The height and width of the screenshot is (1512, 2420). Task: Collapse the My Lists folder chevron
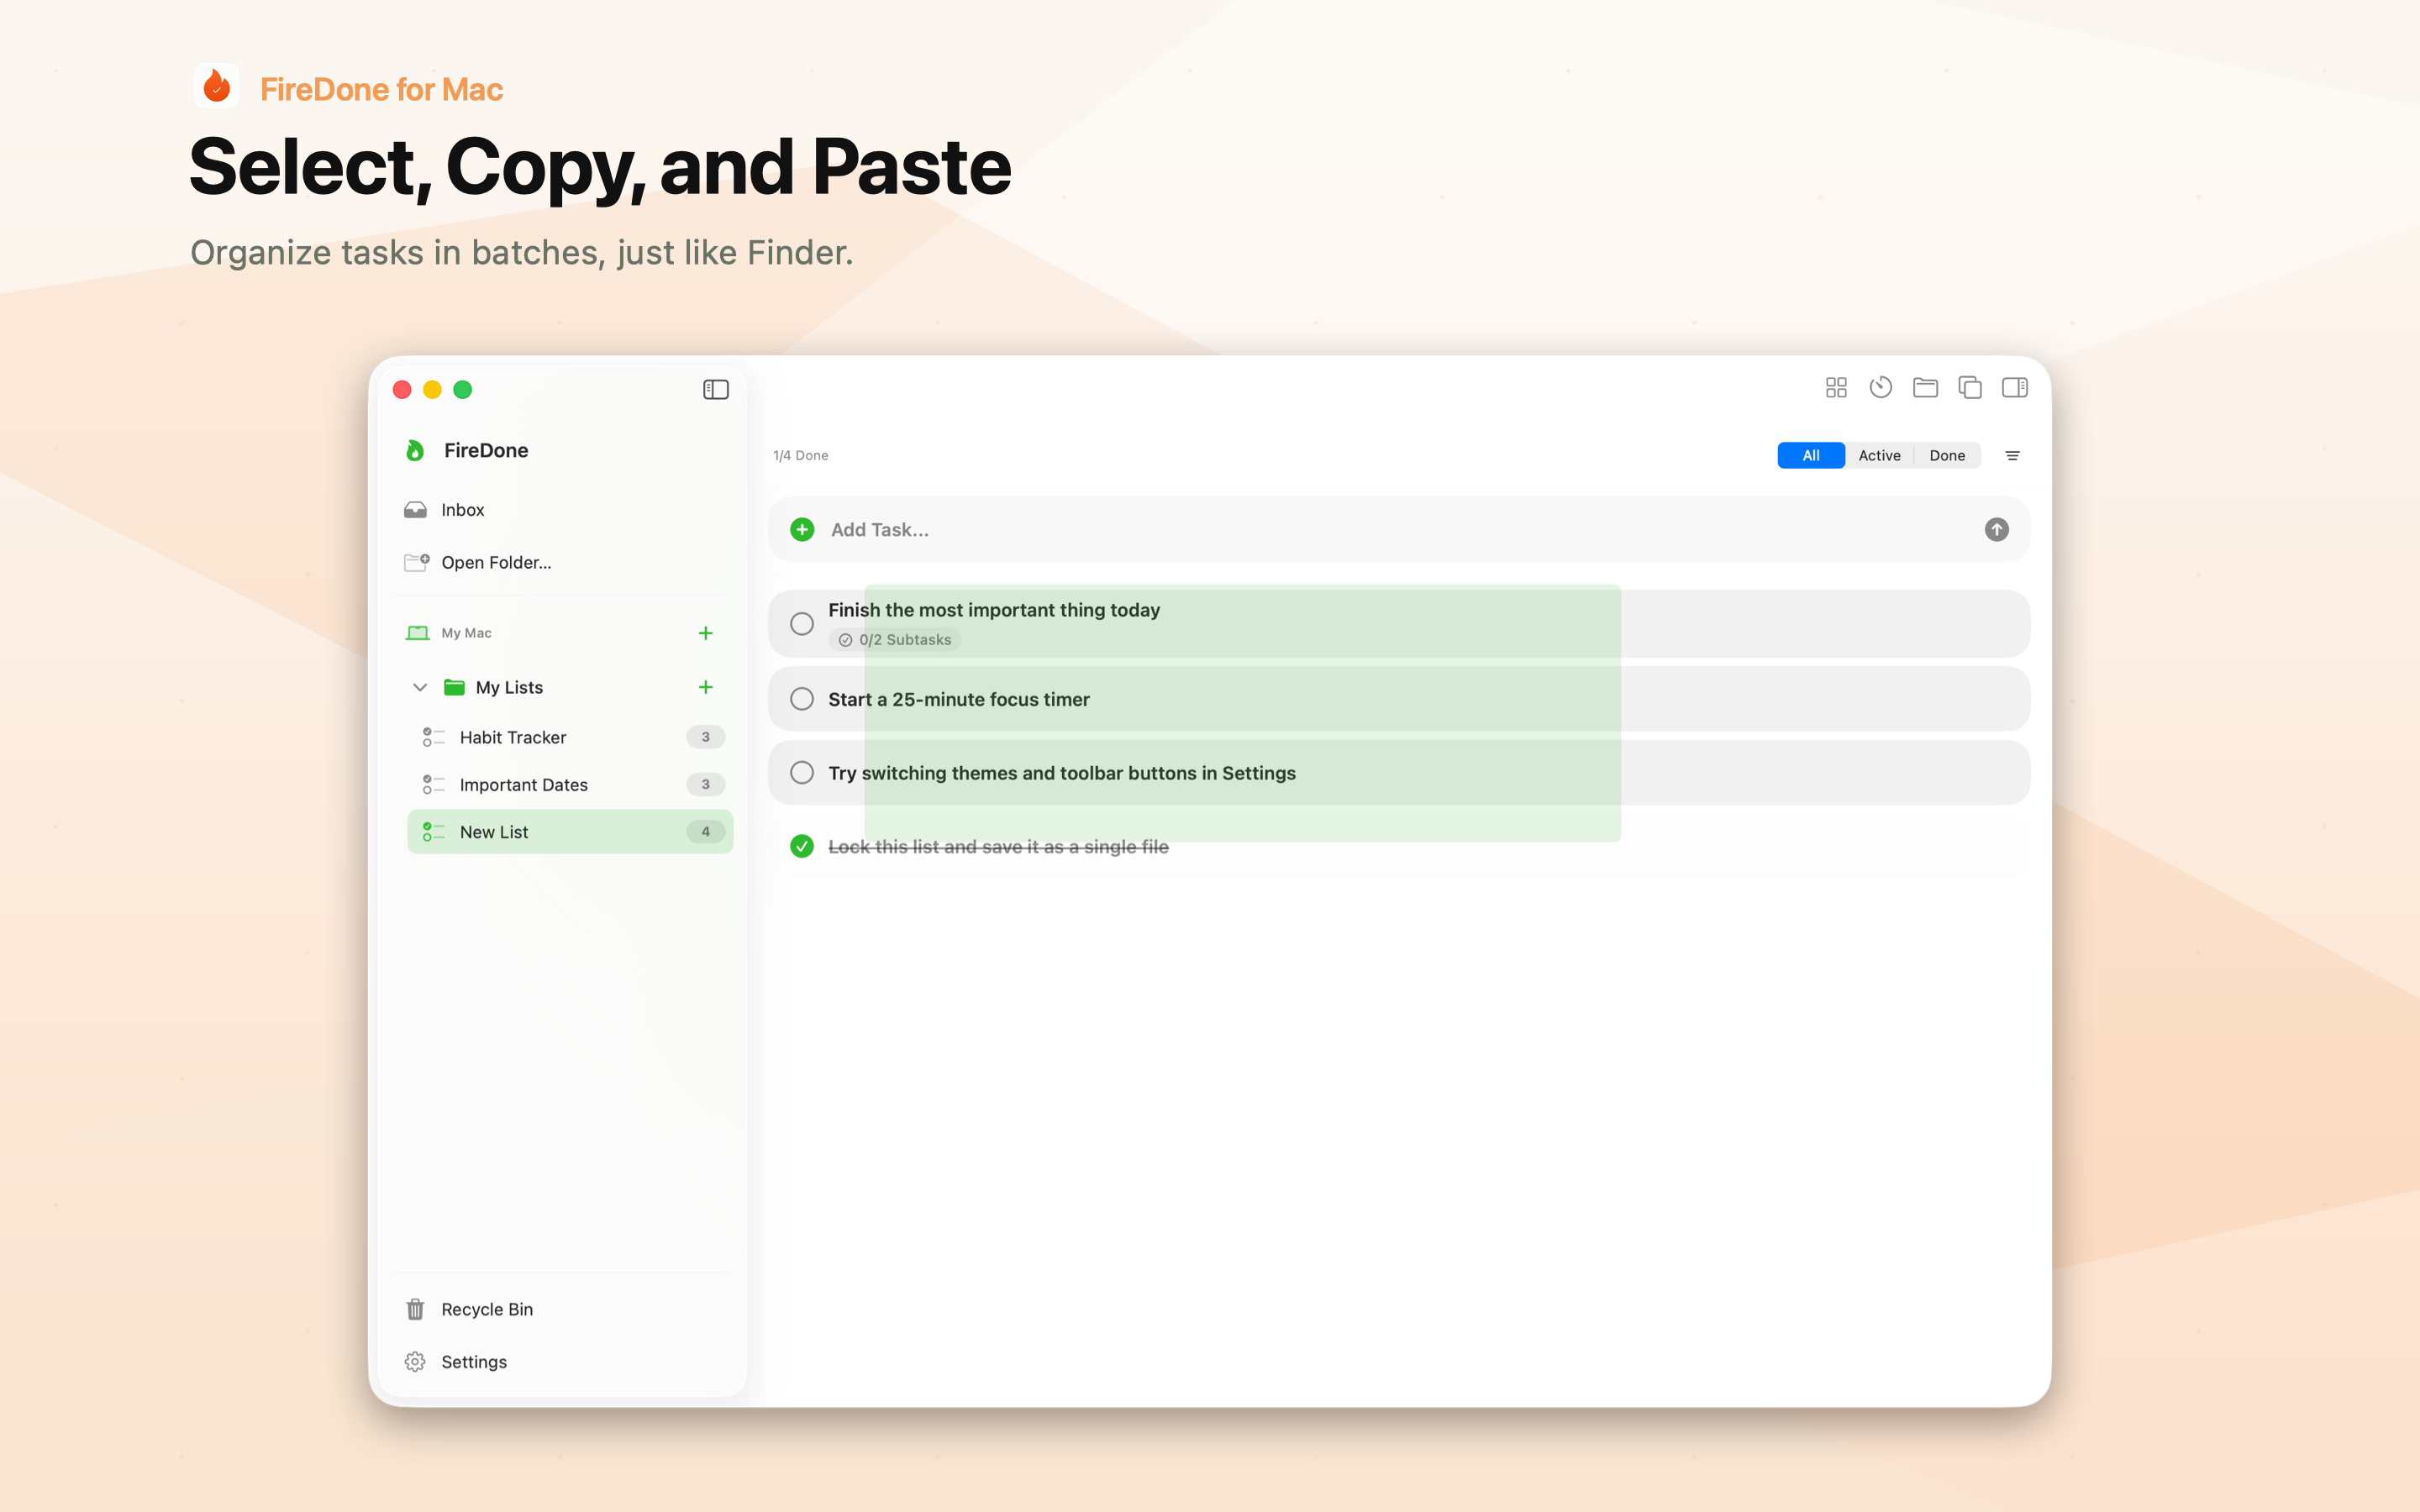[x=420, y=687]
